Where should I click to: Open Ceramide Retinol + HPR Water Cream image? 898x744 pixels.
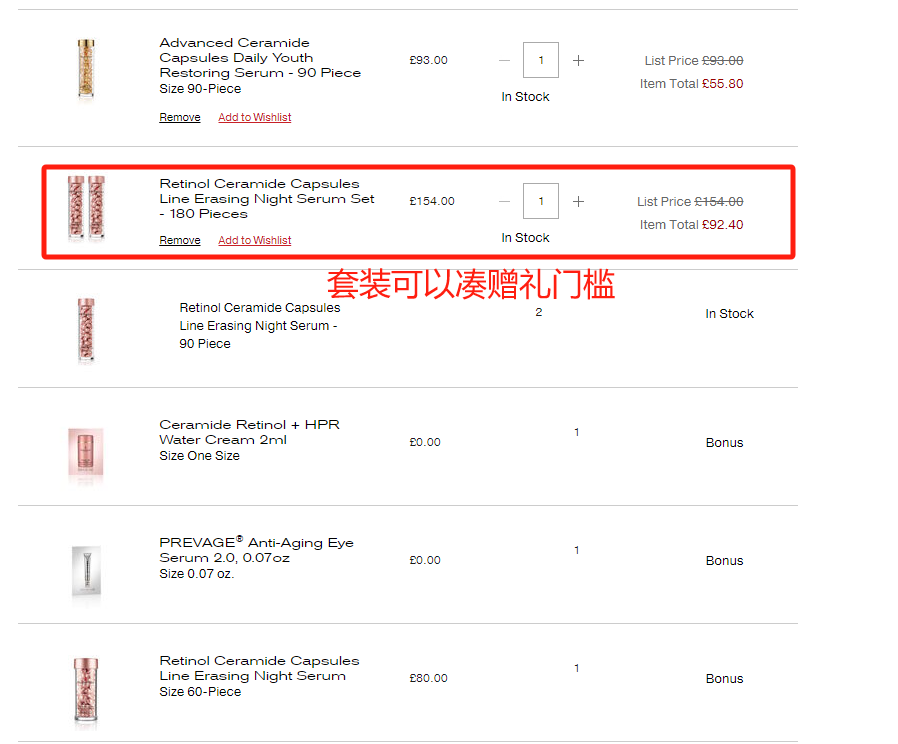86,453
